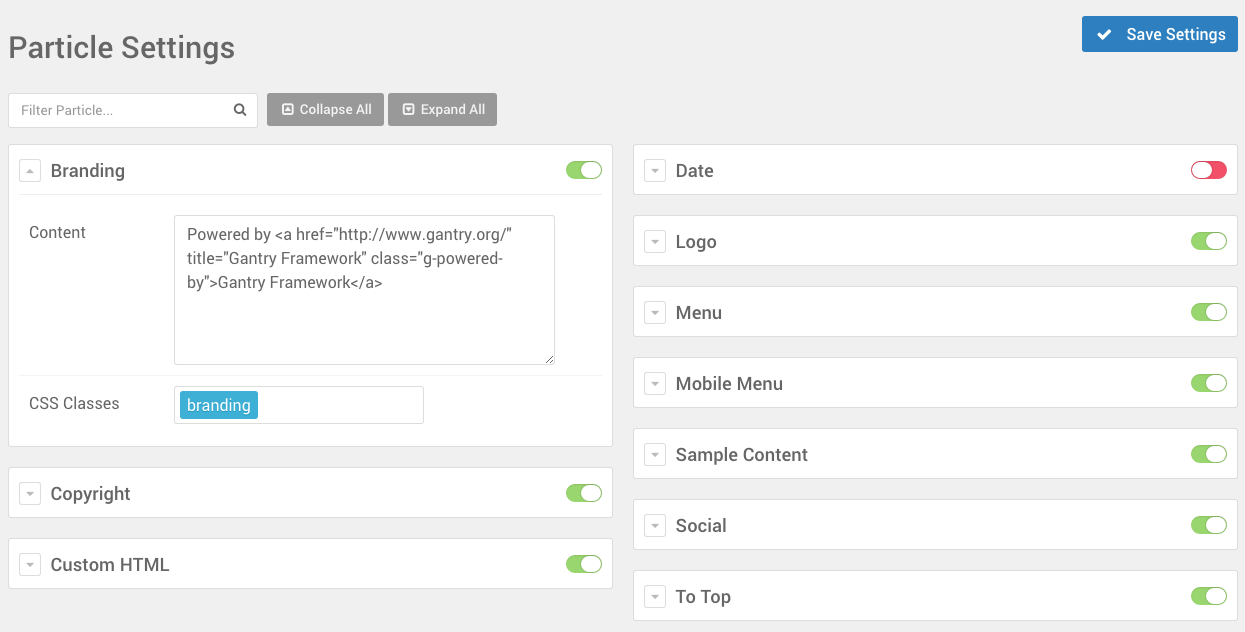The height and width of the screenshot is (632, 1245).
Task: Open the Logo particle chevron
Action: tap(655, 242)
